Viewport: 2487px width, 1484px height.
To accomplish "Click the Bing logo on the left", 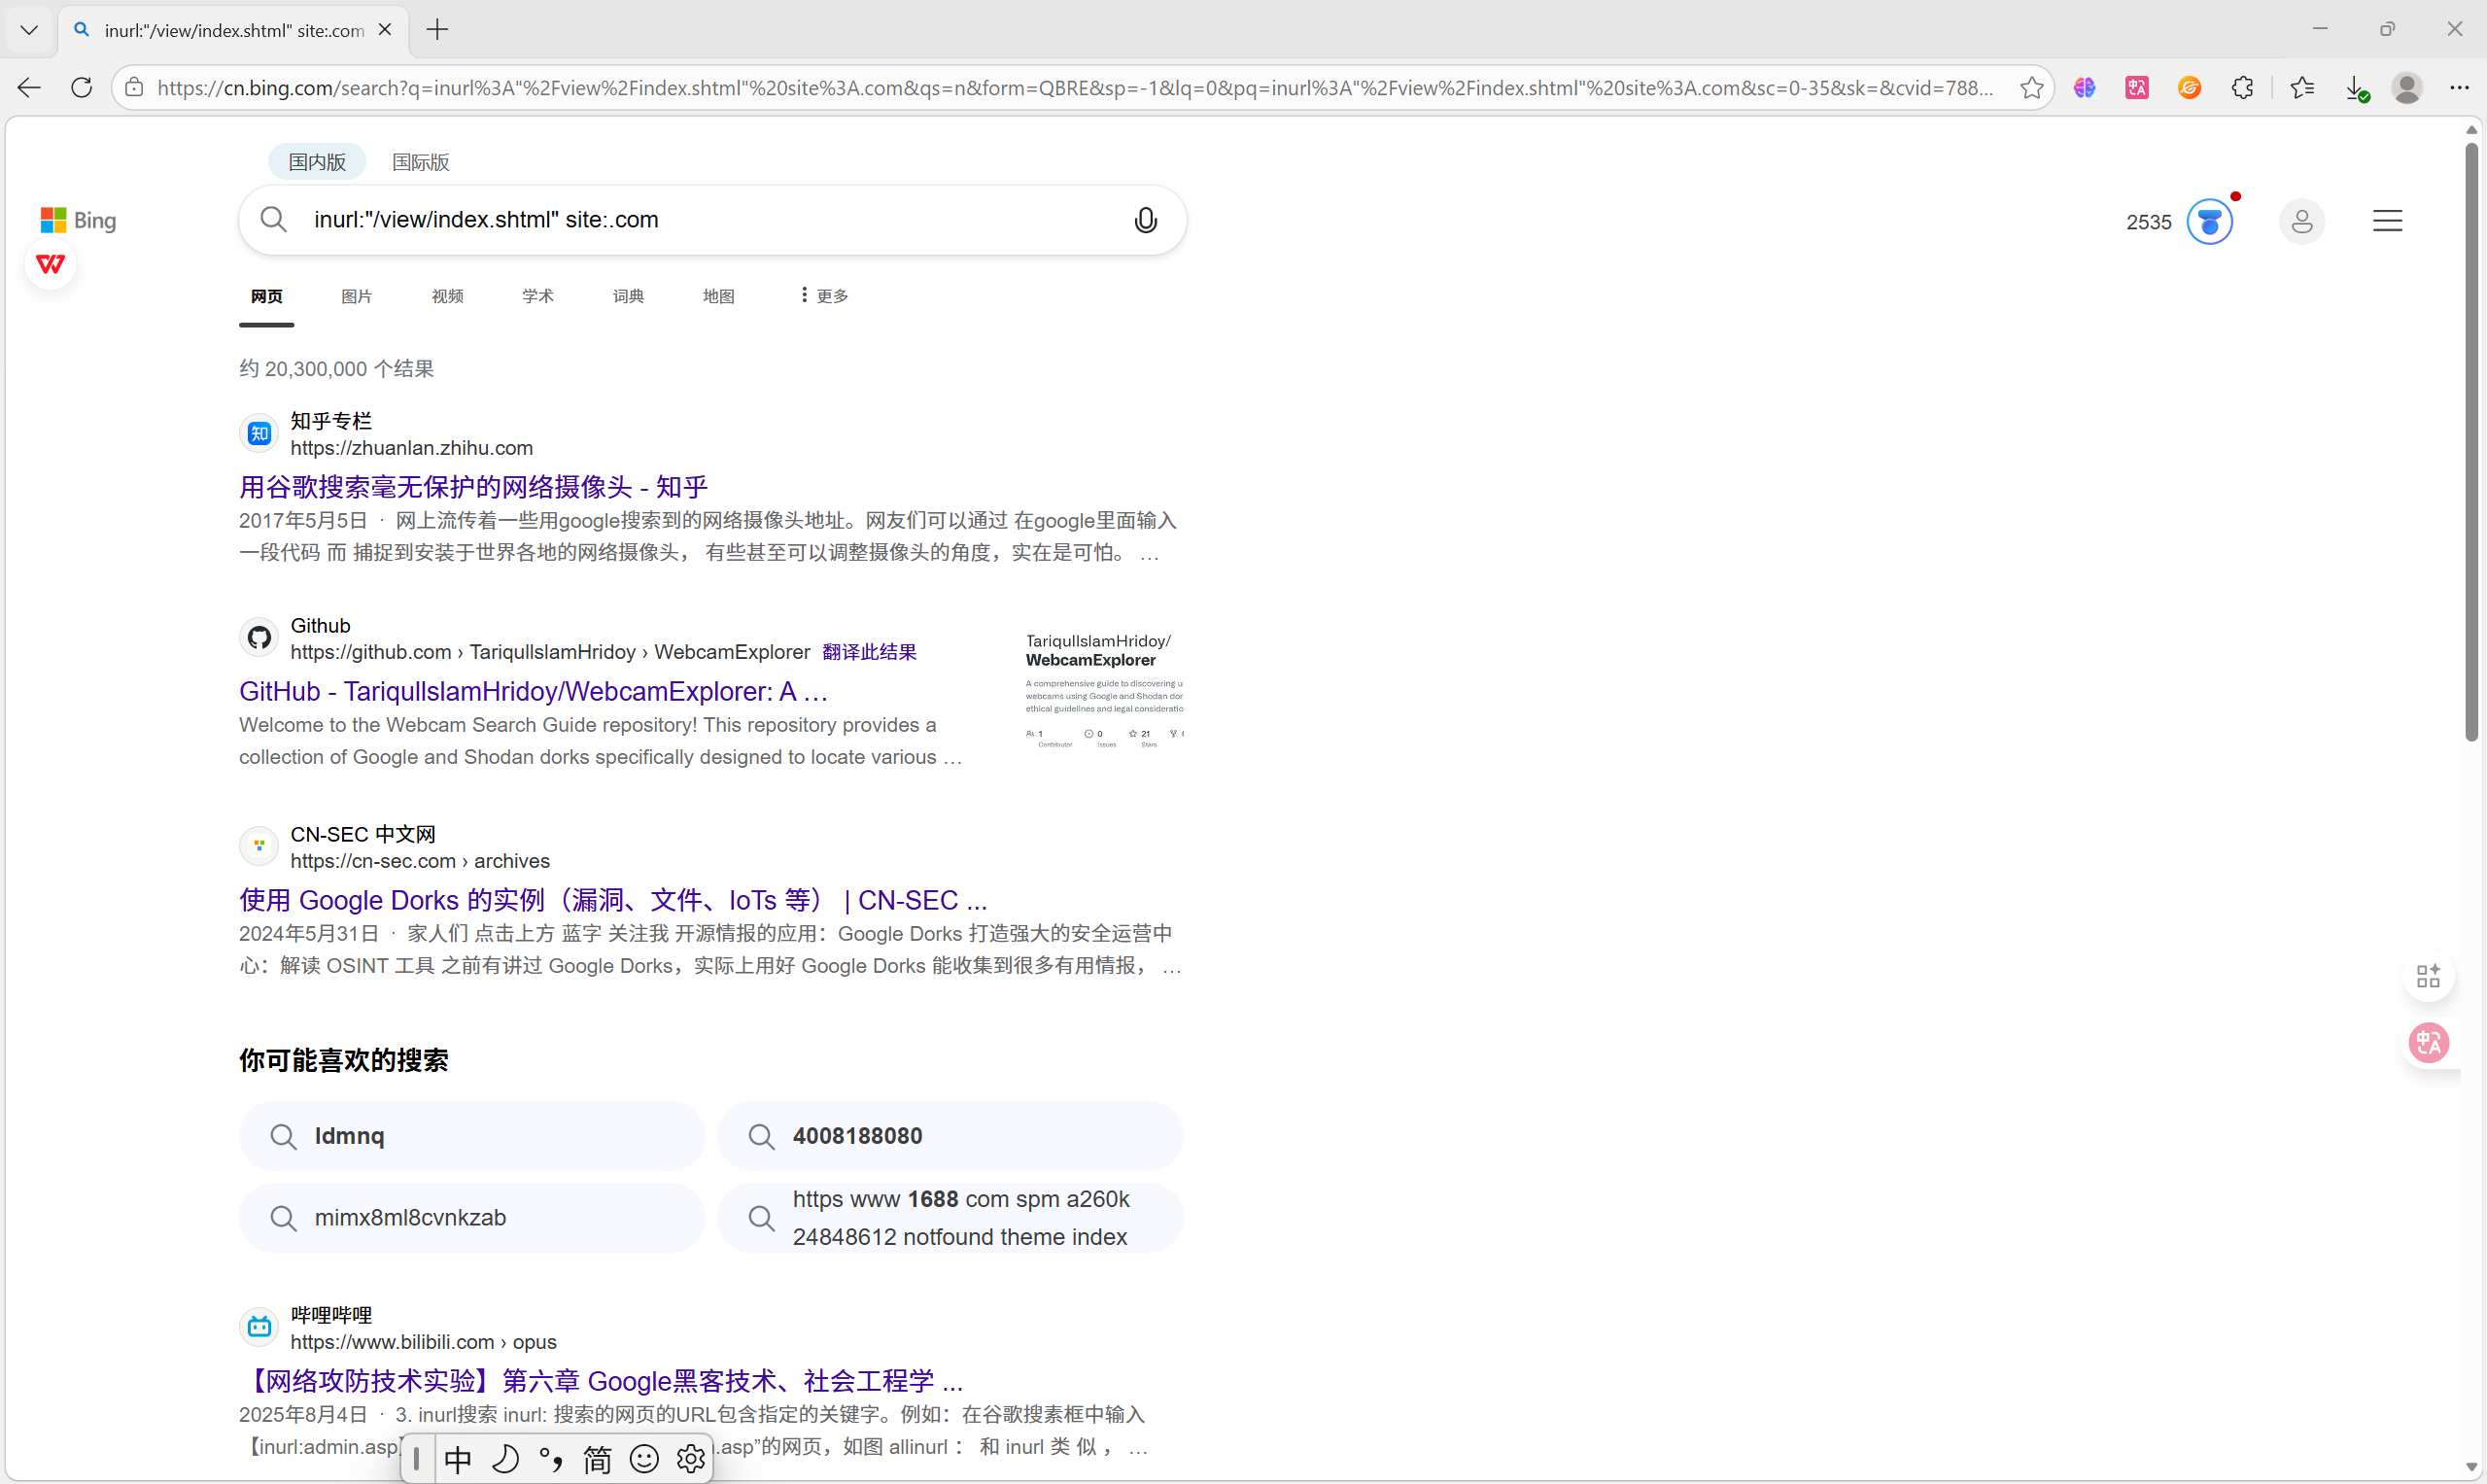I will 77,220.
